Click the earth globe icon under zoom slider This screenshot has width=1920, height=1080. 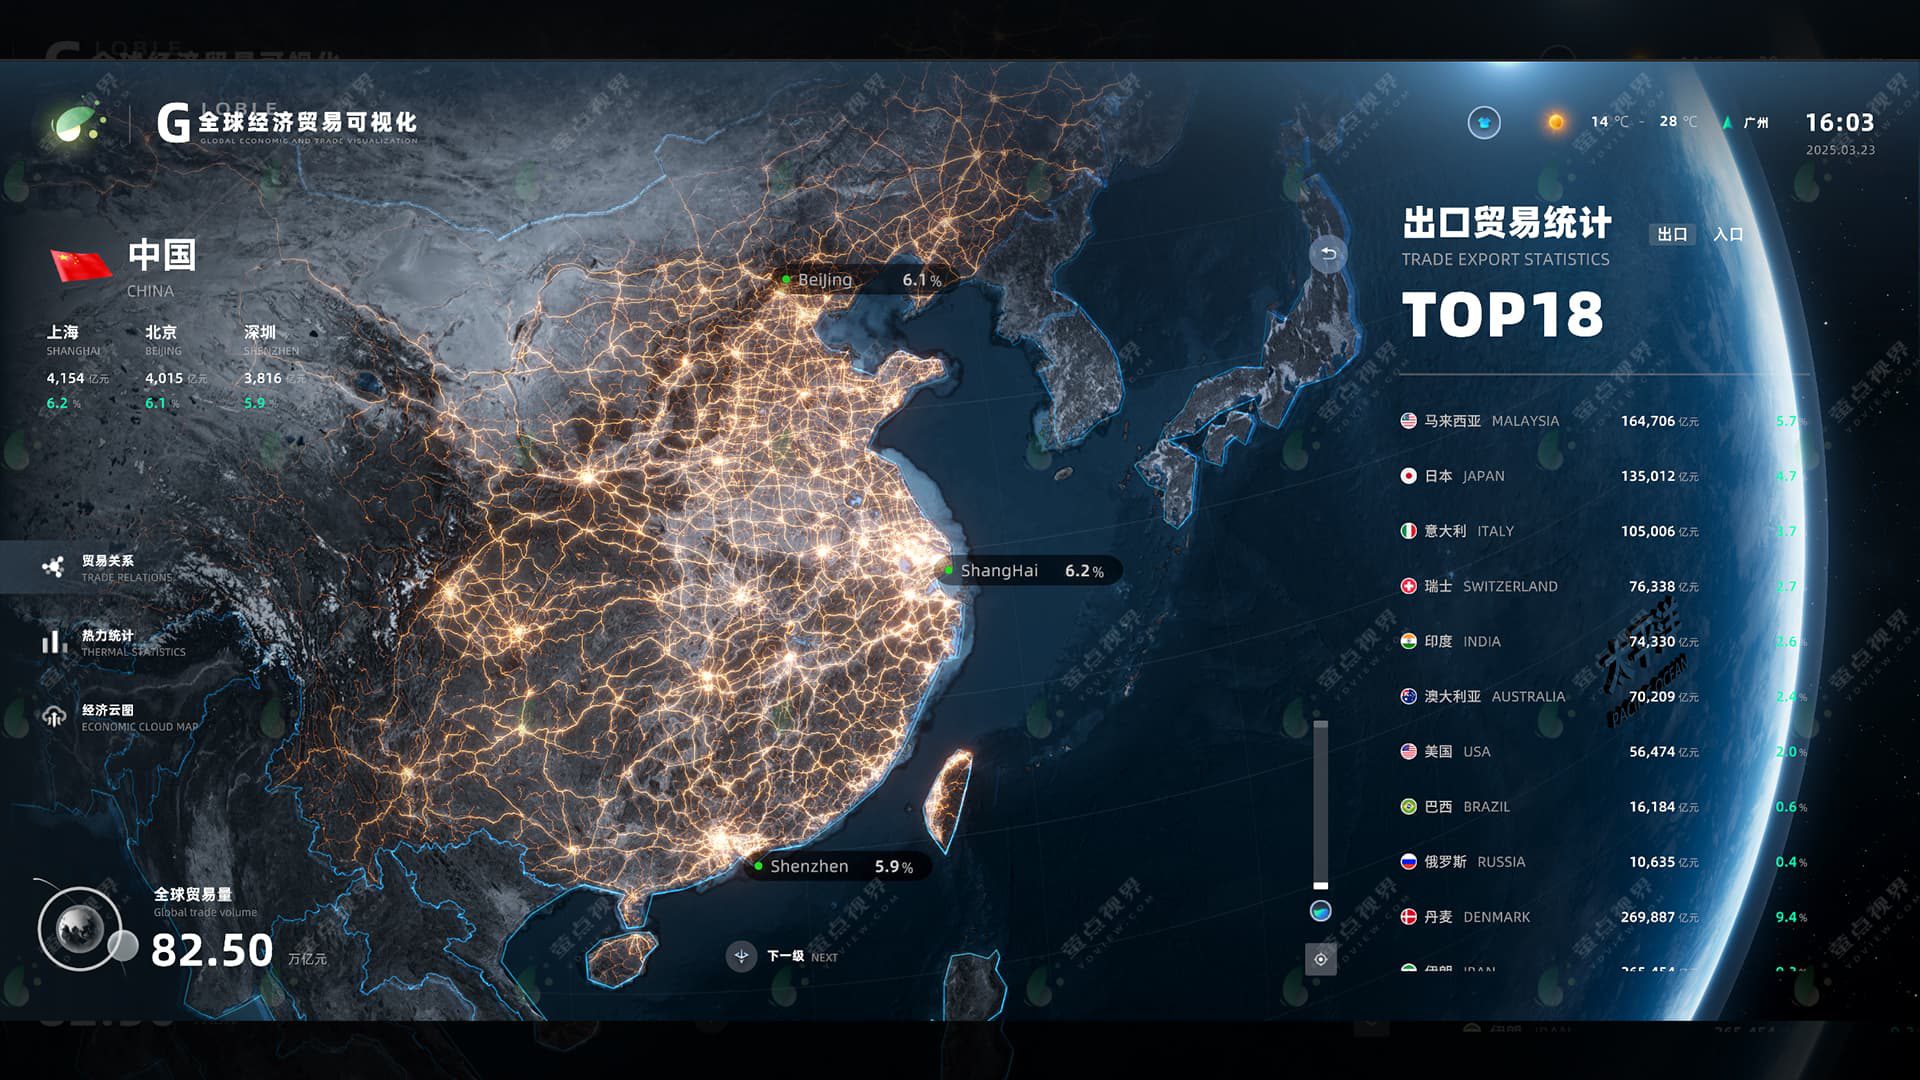coord(1320,911)
